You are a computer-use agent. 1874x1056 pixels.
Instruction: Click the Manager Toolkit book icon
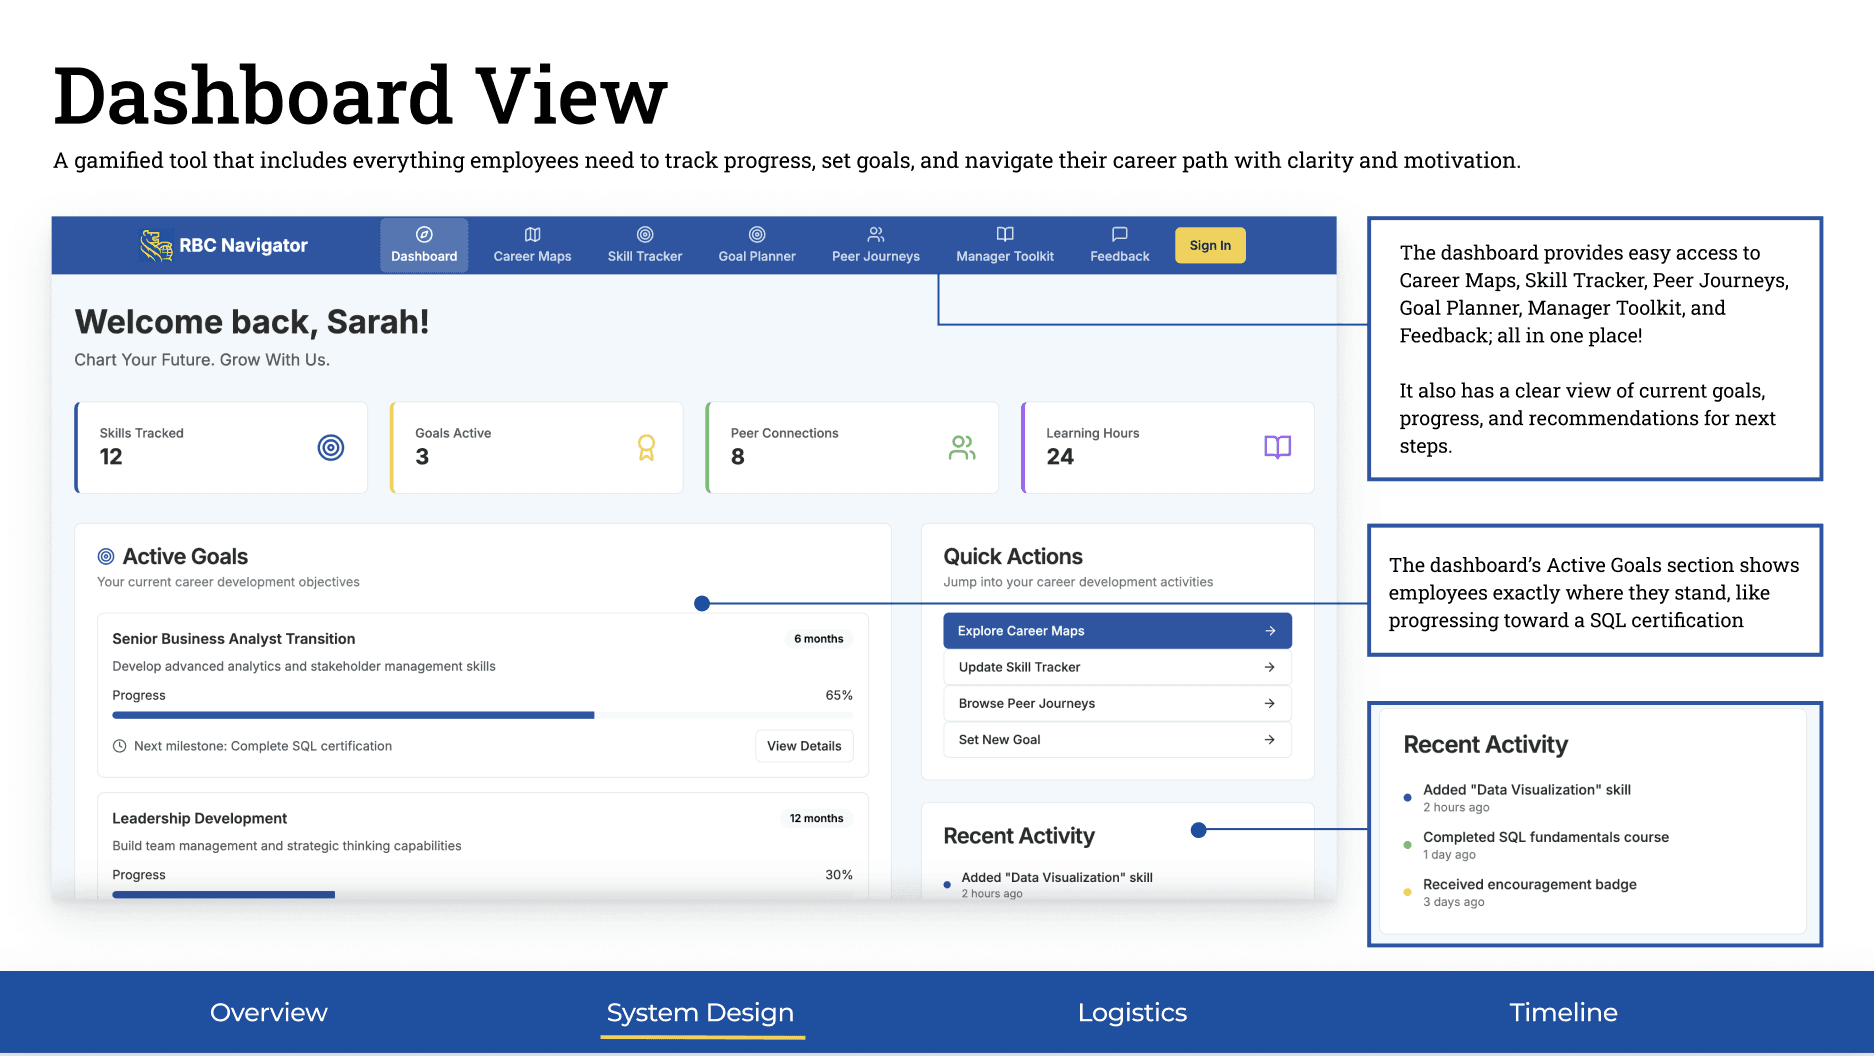(1005, 234)
